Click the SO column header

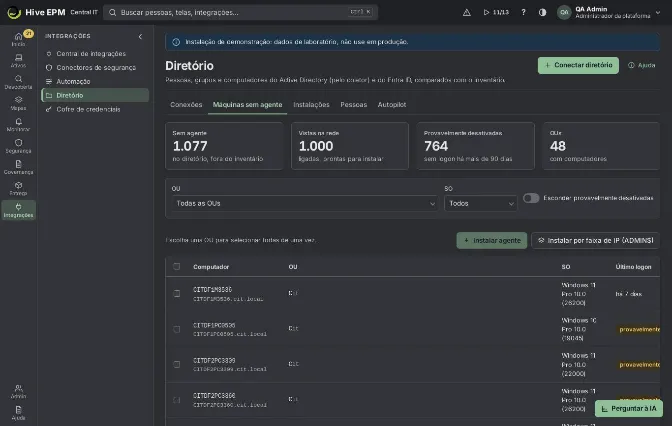pyautogui.click(x=566, y=267)
